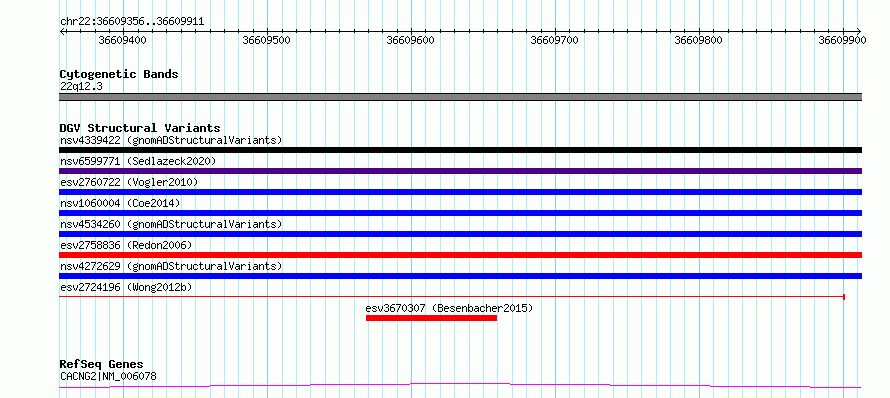This screenshot has height=398, width=890.
Task: Open variant esv3670307 (Besenbacher2015) label
Action: click(x=450, y=308)
